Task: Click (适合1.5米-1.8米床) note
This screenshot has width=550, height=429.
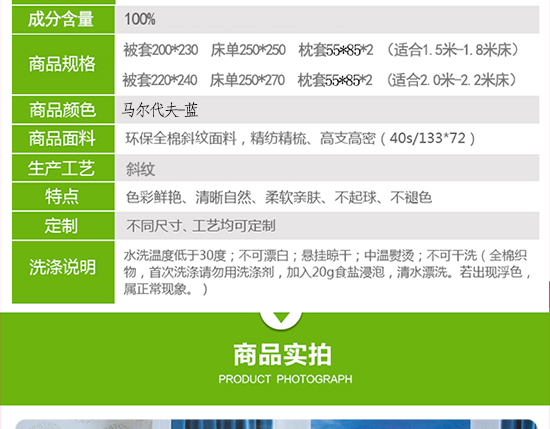Action: pyautogui.click(x=452, y=50)
